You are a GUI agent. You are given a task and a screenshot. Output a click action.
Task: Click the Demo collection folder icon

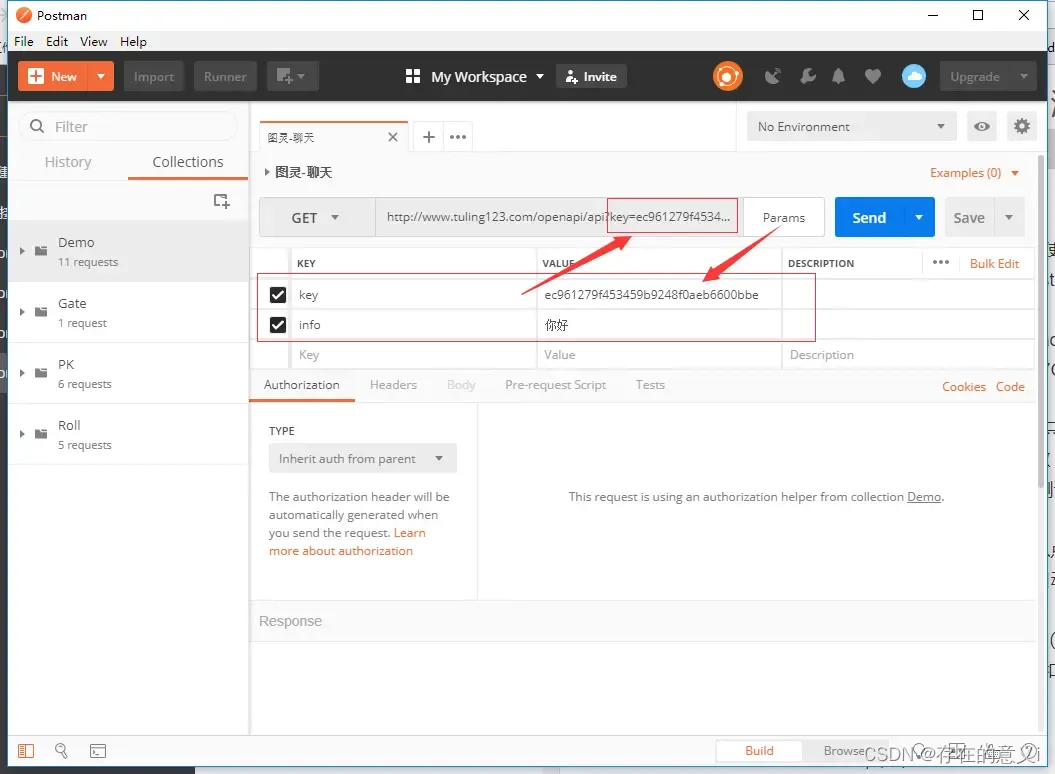41,250
